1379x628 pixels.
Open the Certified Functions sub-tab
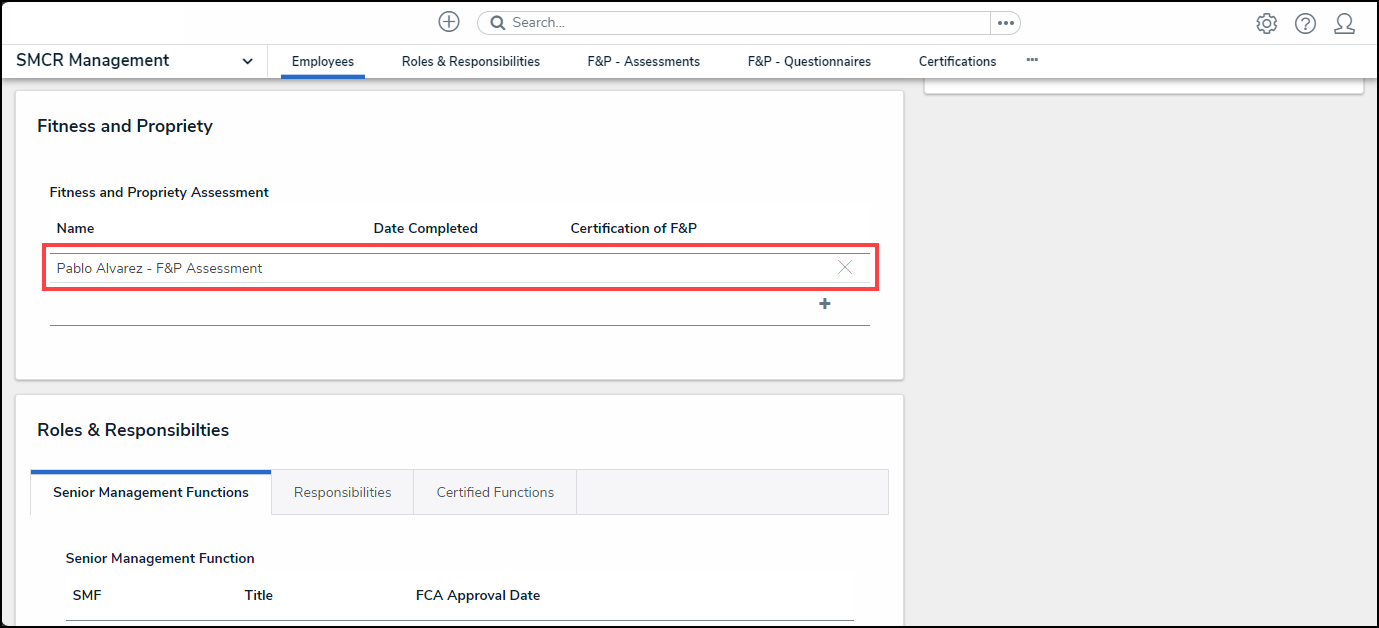pos(495,492)
